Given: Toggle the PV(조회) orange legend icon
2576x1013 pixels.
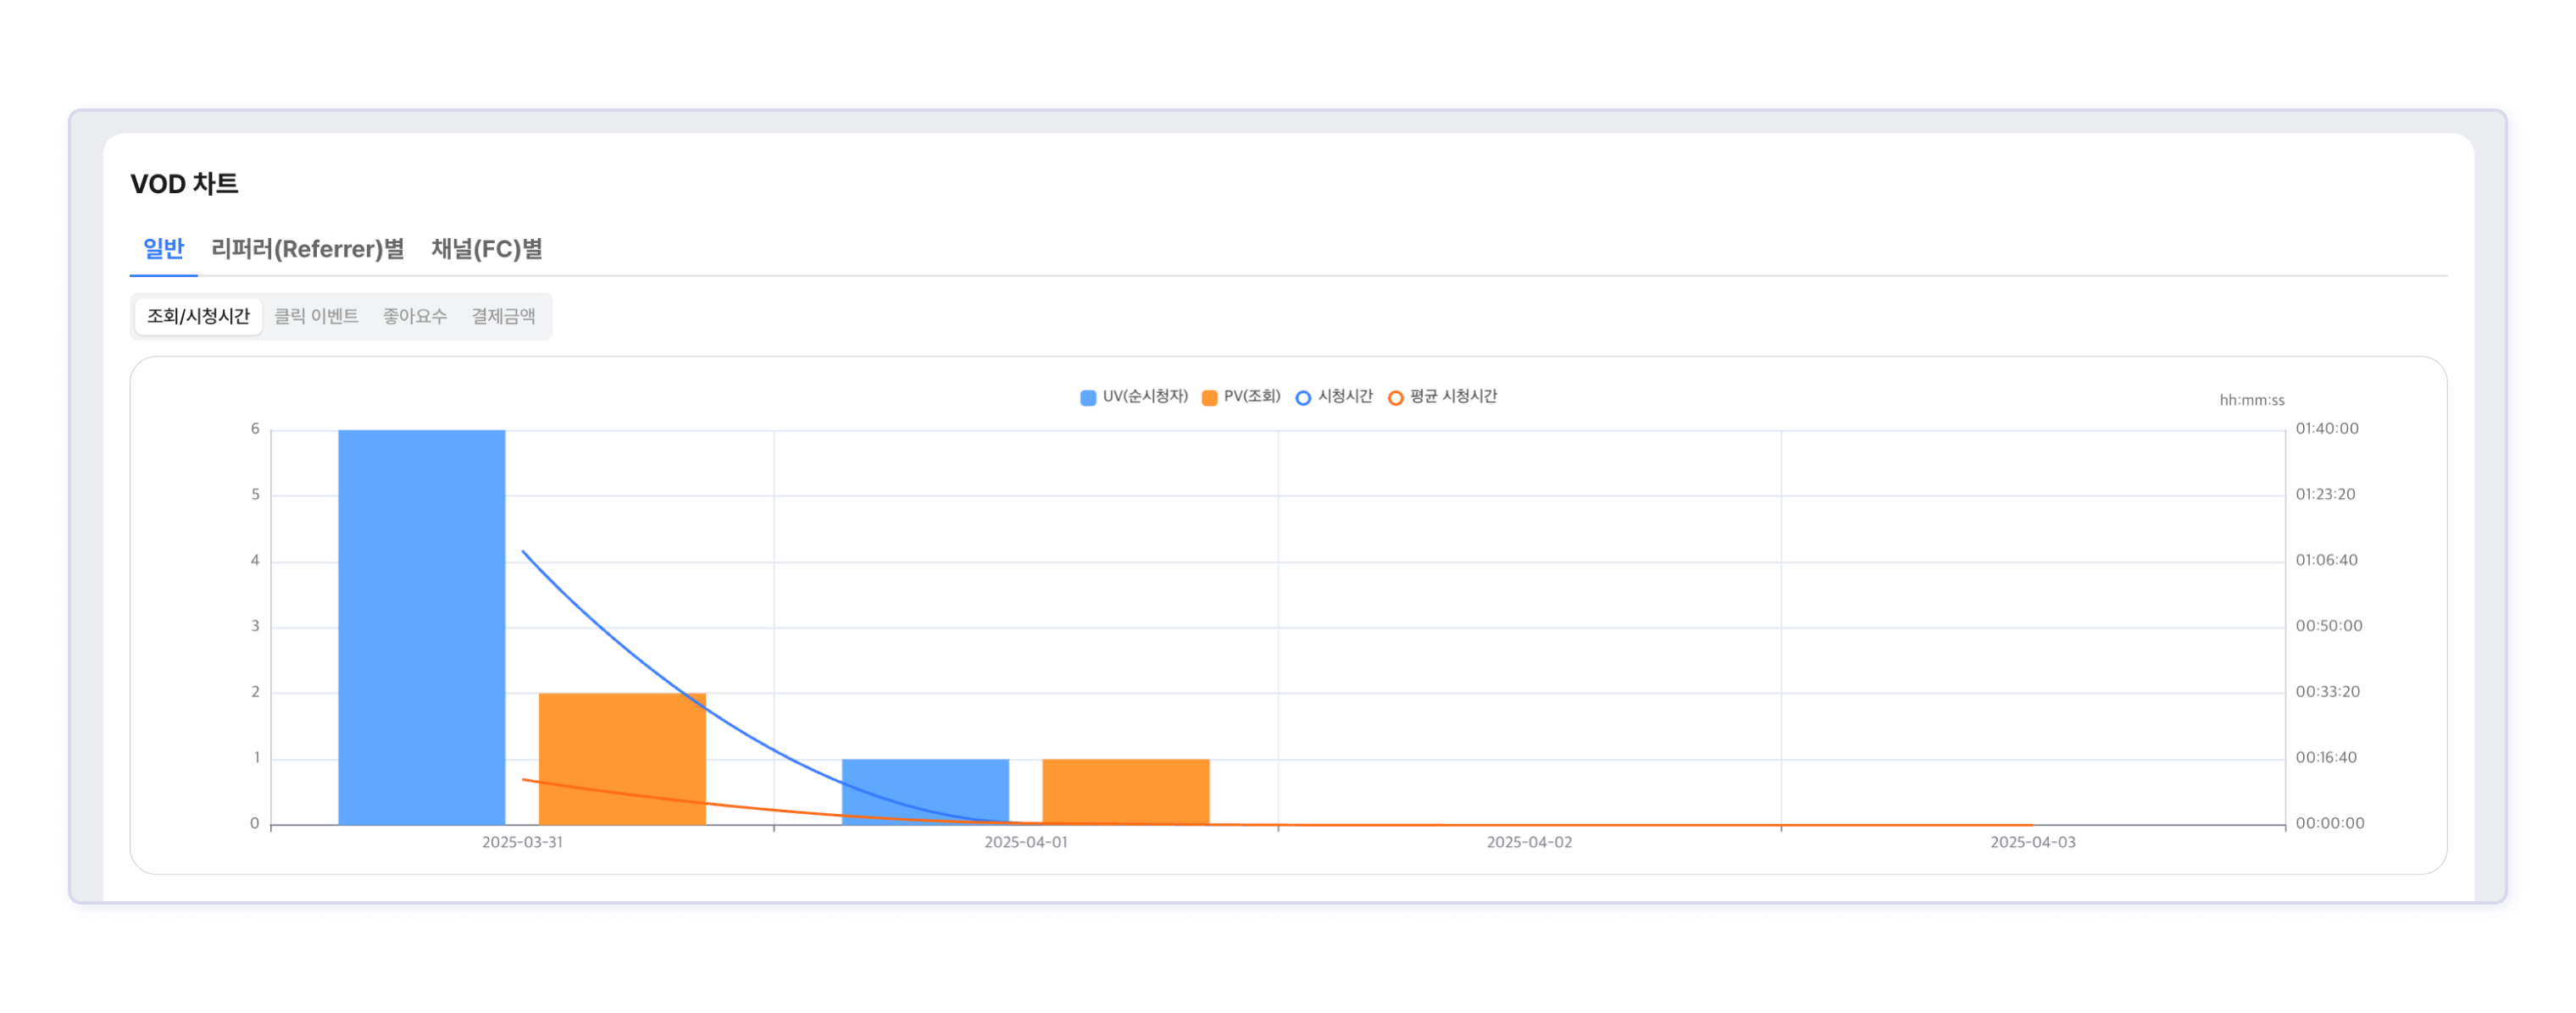Looking at the screenshot, I should pyautogui.click(x=1209, y=397).
